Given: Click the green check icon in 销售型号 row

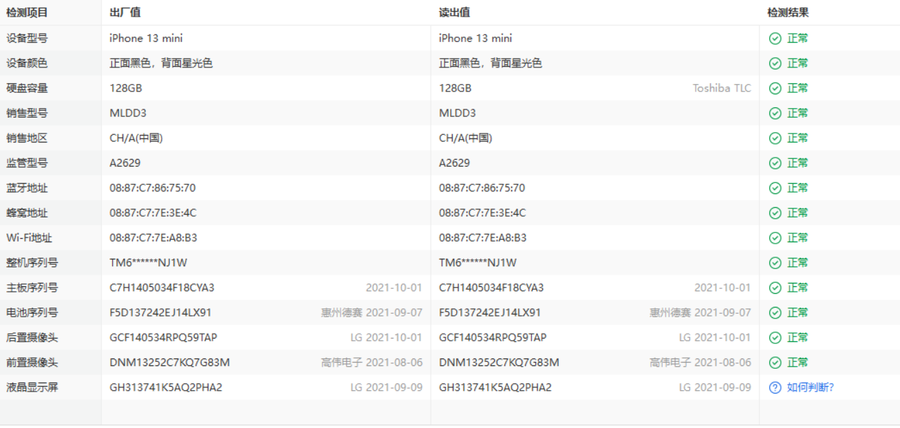Looking at the screenshot, I should pyautogui.click(x=775, y=113).
